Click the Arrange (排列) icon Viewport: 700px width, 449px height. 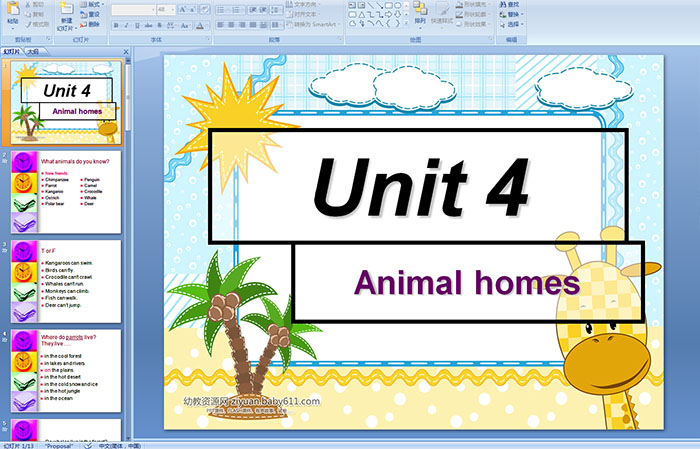420,9
